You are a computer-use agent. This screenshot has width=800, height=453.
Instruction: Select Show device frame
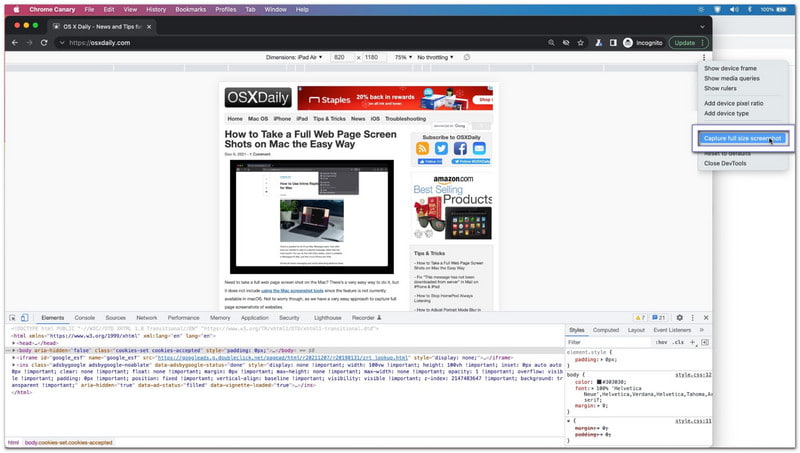[x=730, y=68]
